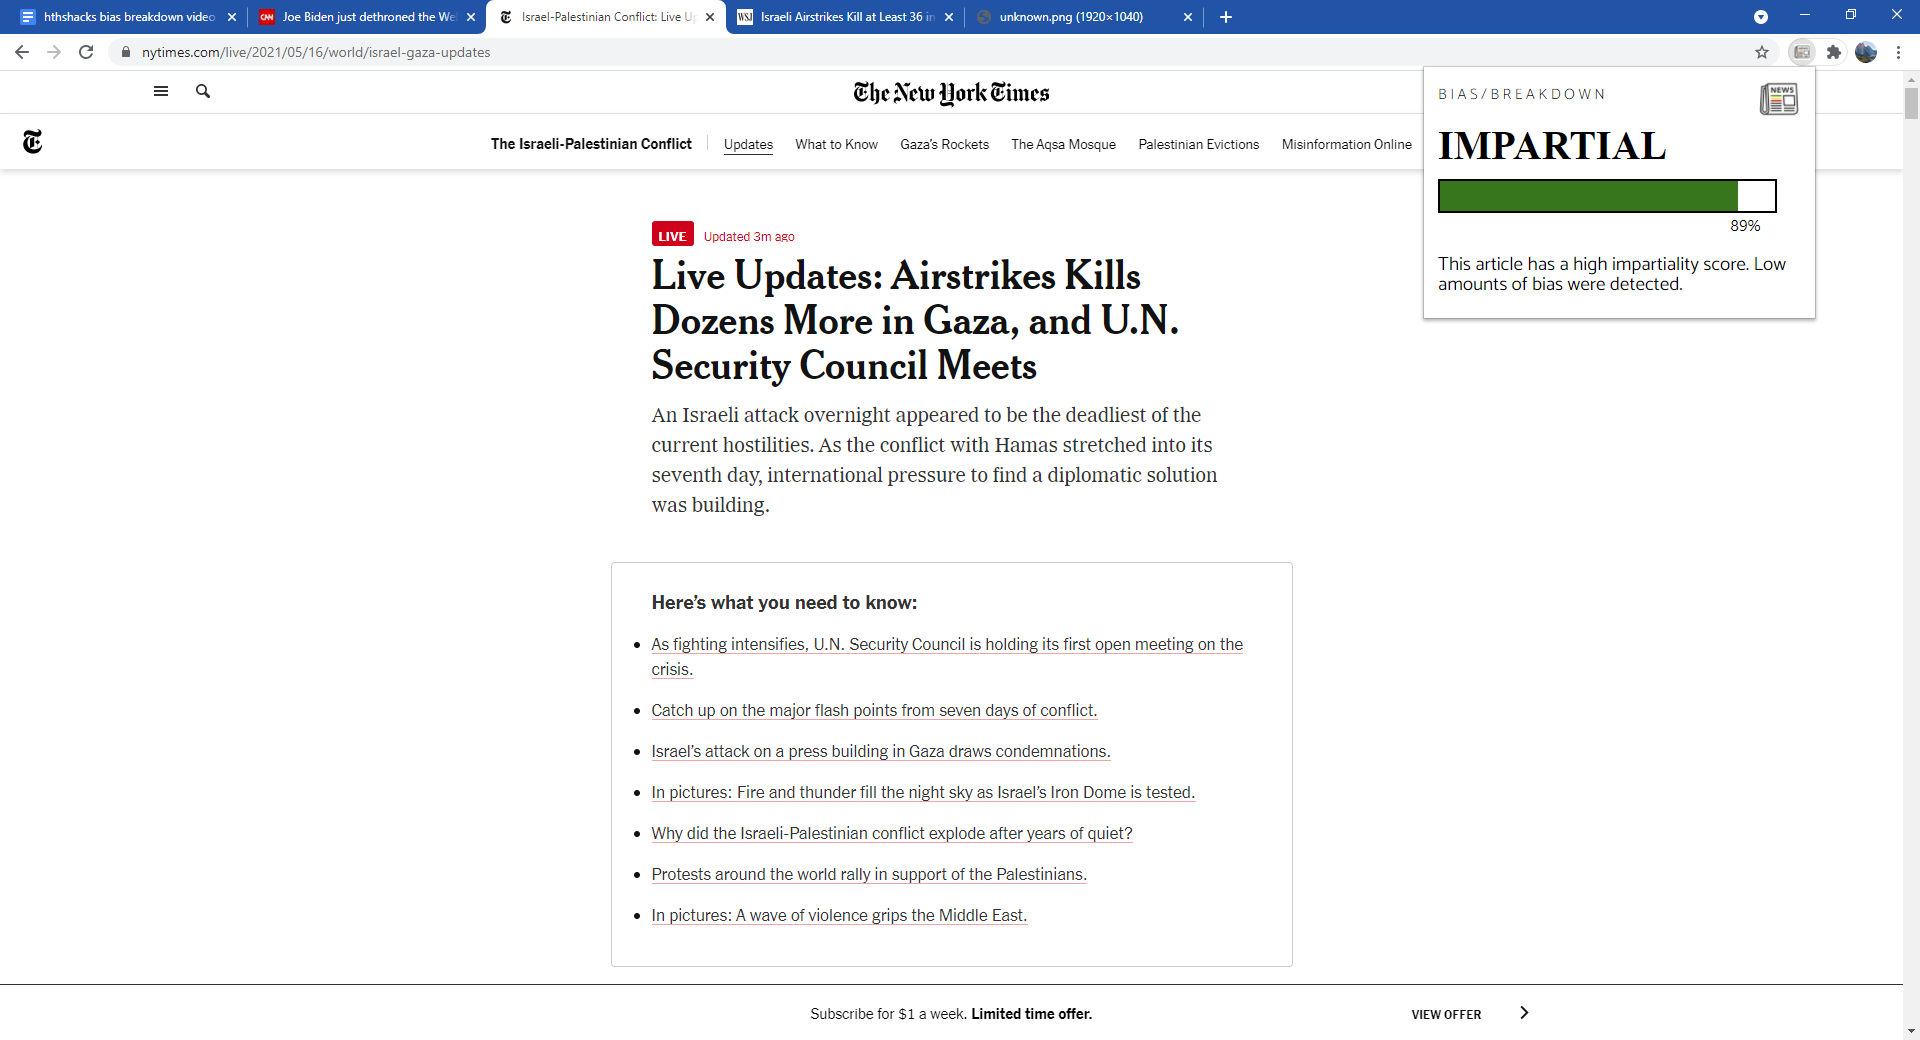
Task: Click the browser forward arrow
Action: [x=54, y=52]
